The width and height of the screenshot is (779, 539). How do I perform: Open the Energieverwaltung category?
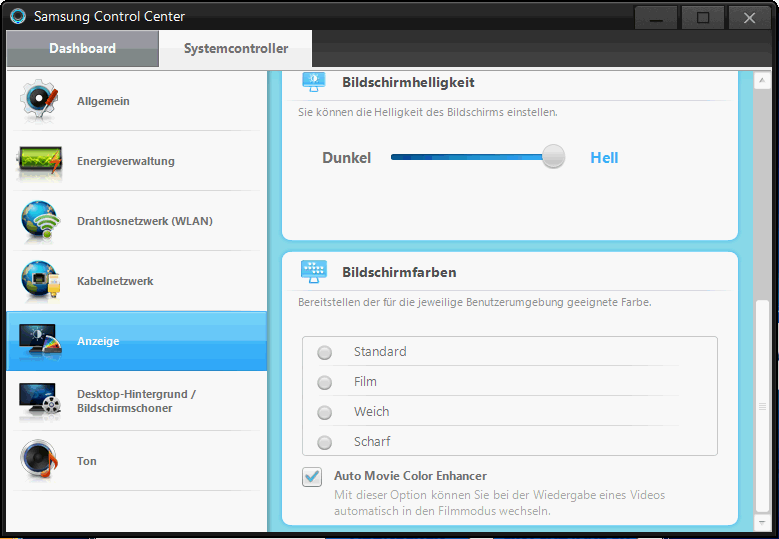(137, 161)
